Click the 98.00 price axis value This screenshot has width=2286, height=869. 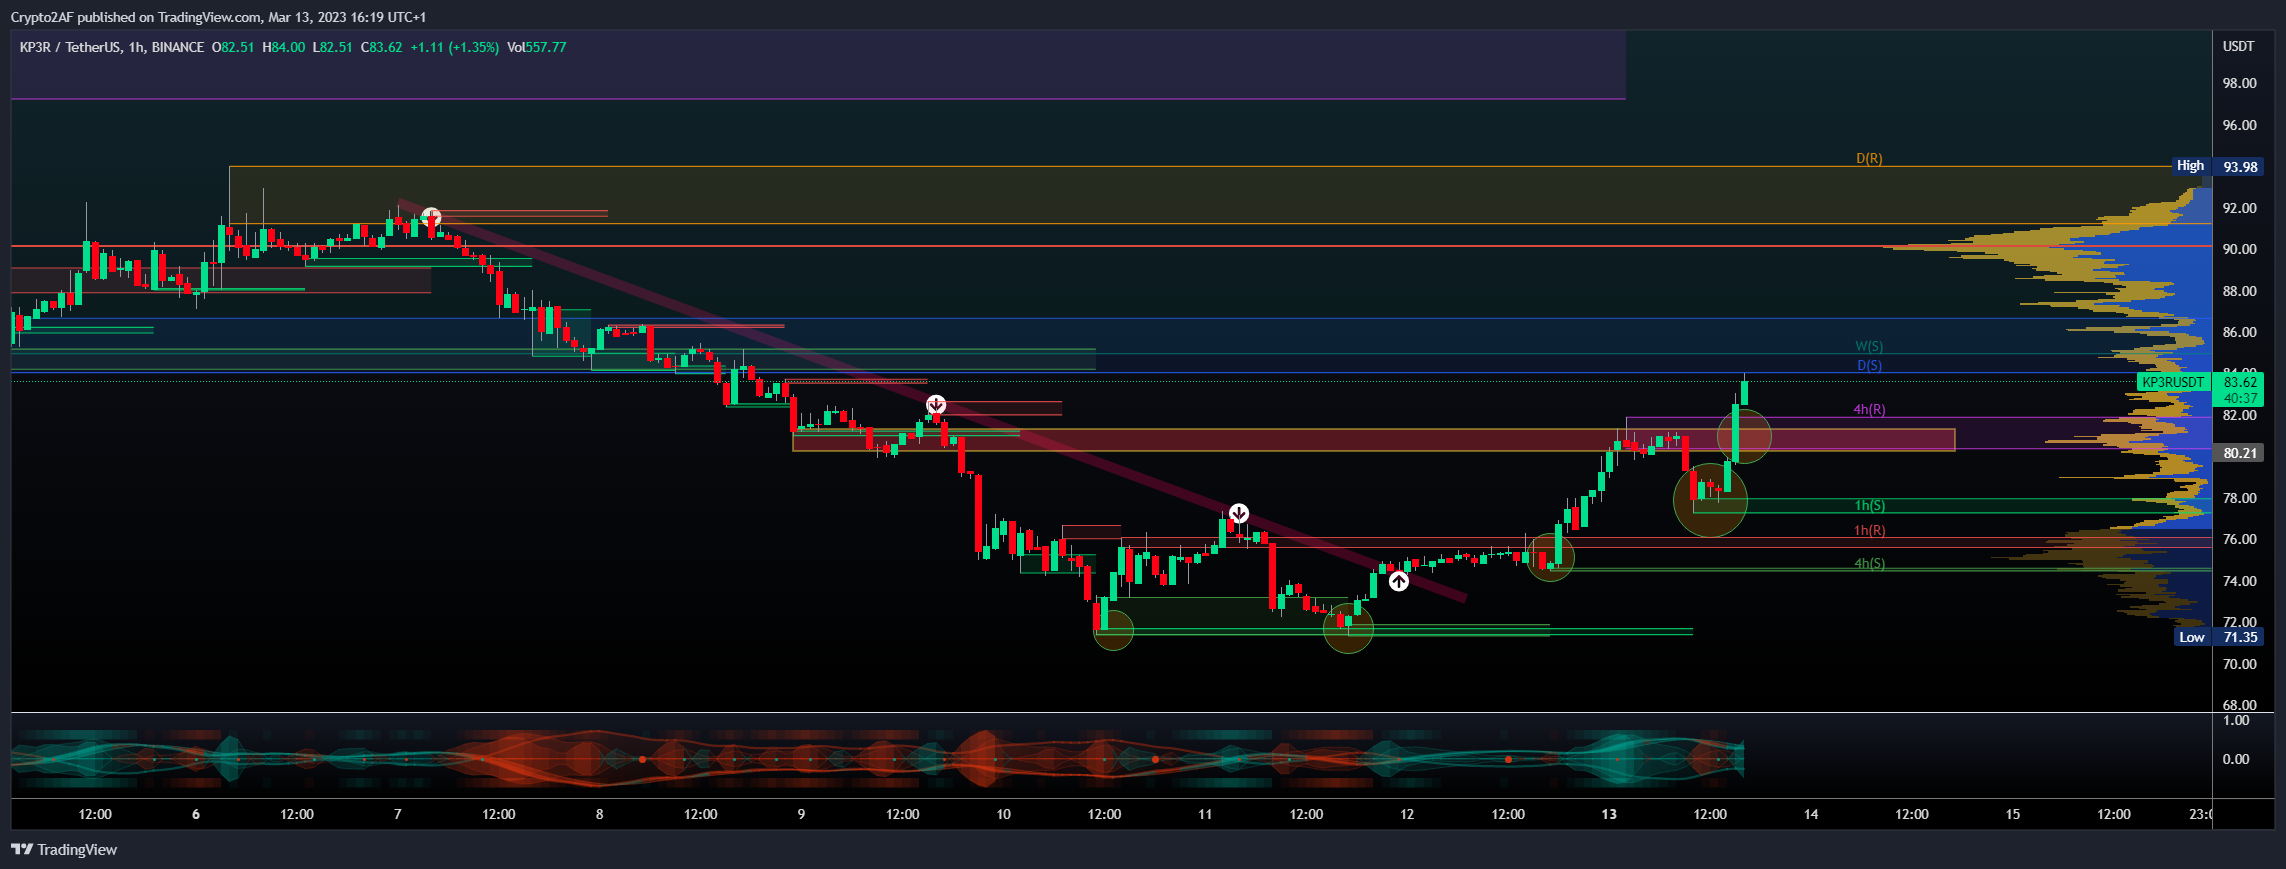[x=2239, y=83]
